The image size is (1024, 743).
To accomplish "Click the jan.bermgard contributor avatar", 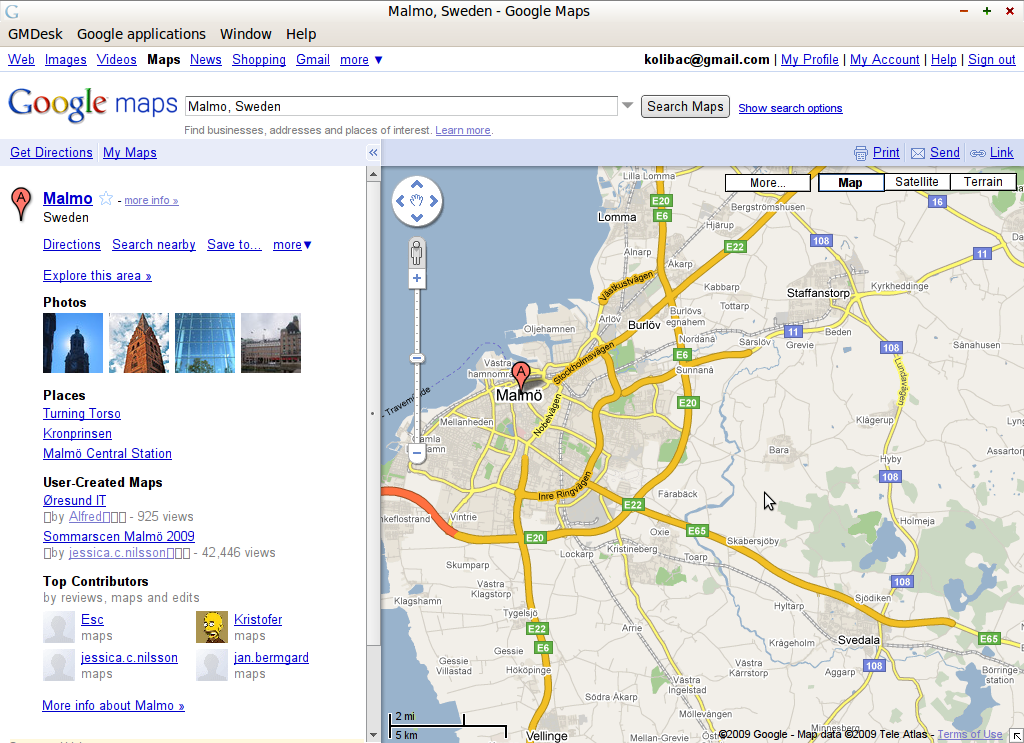I will [x=212, y=665].
